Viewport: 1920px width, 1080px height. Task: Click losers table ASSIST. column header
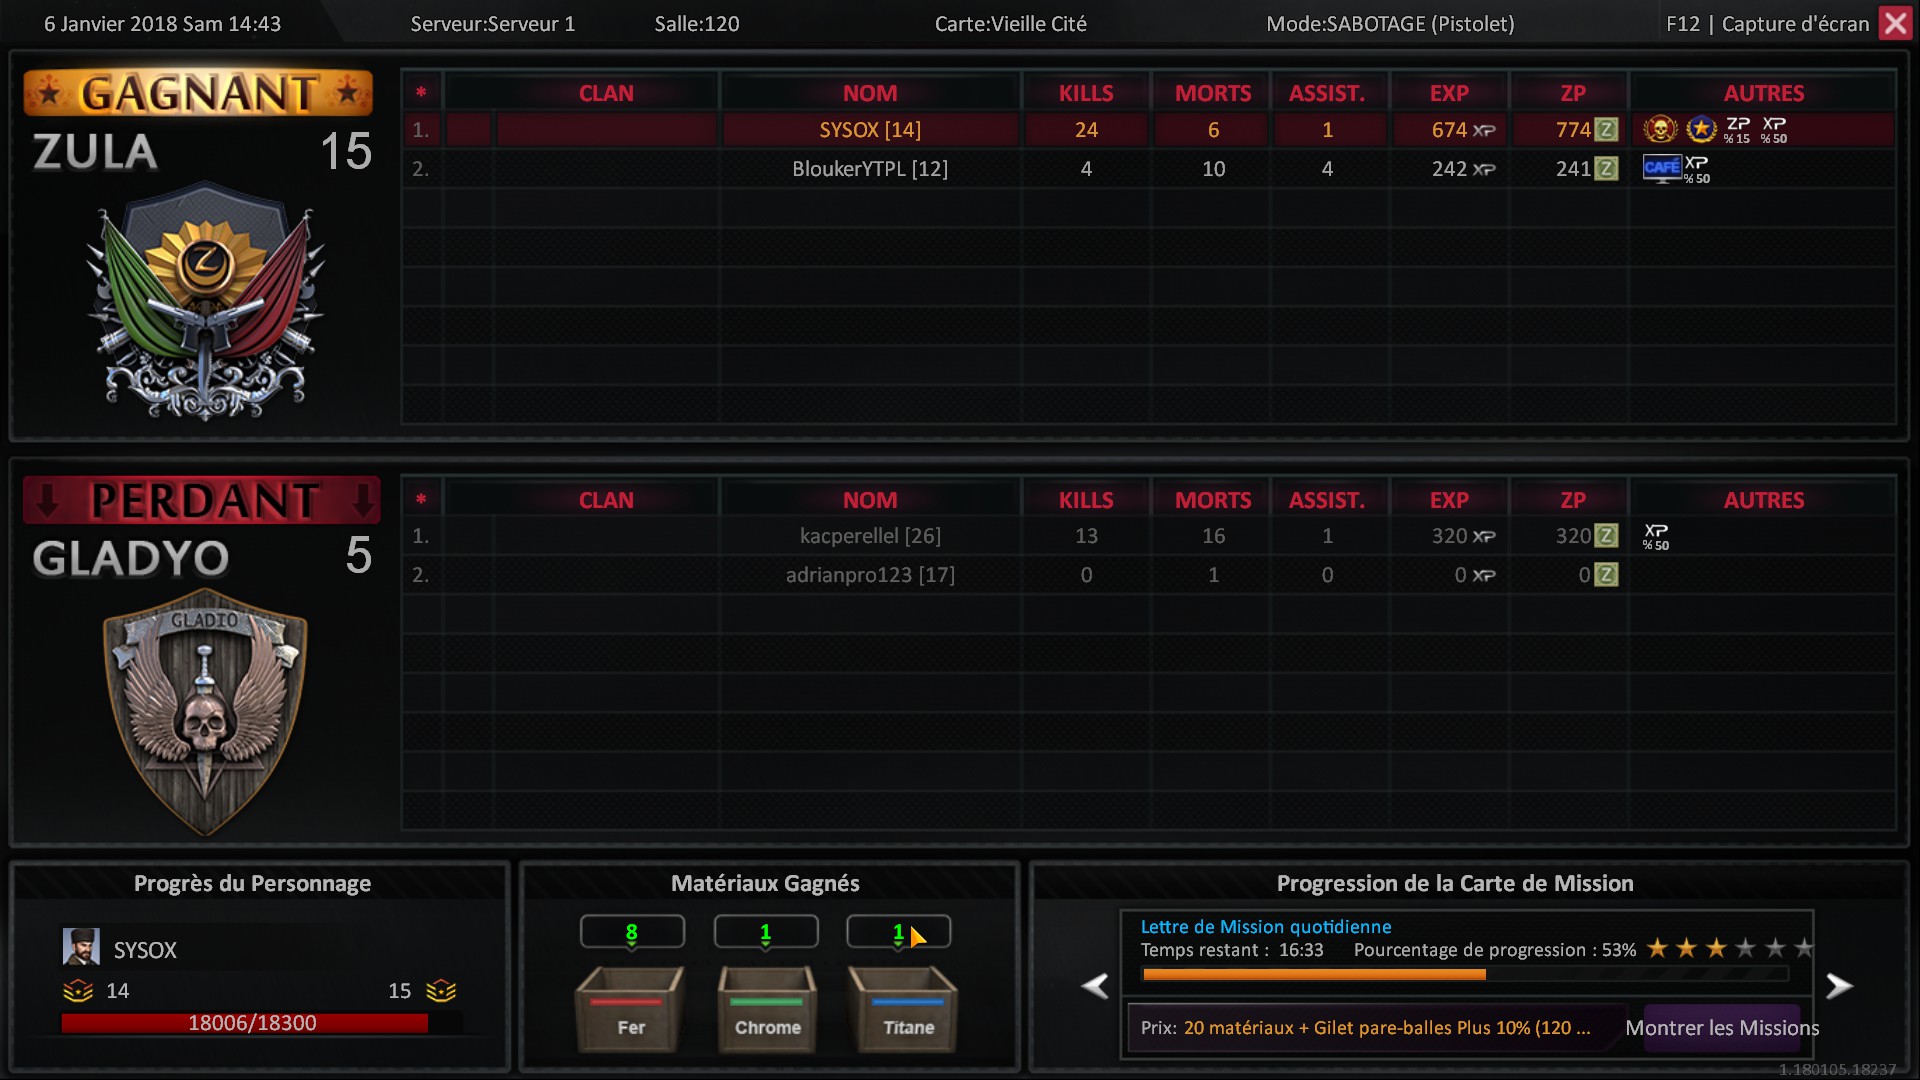click(1326, 500)
